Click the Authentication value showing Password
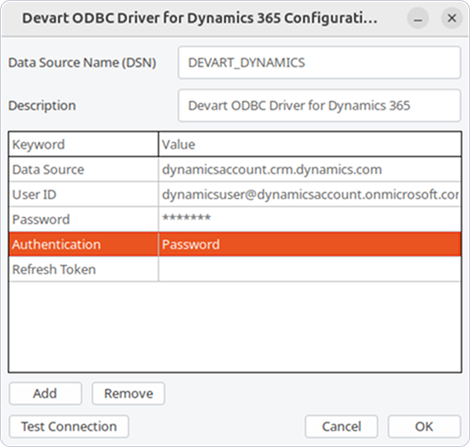Image resolution: width=470 pixels, height=447 pixels. (310, 244)
